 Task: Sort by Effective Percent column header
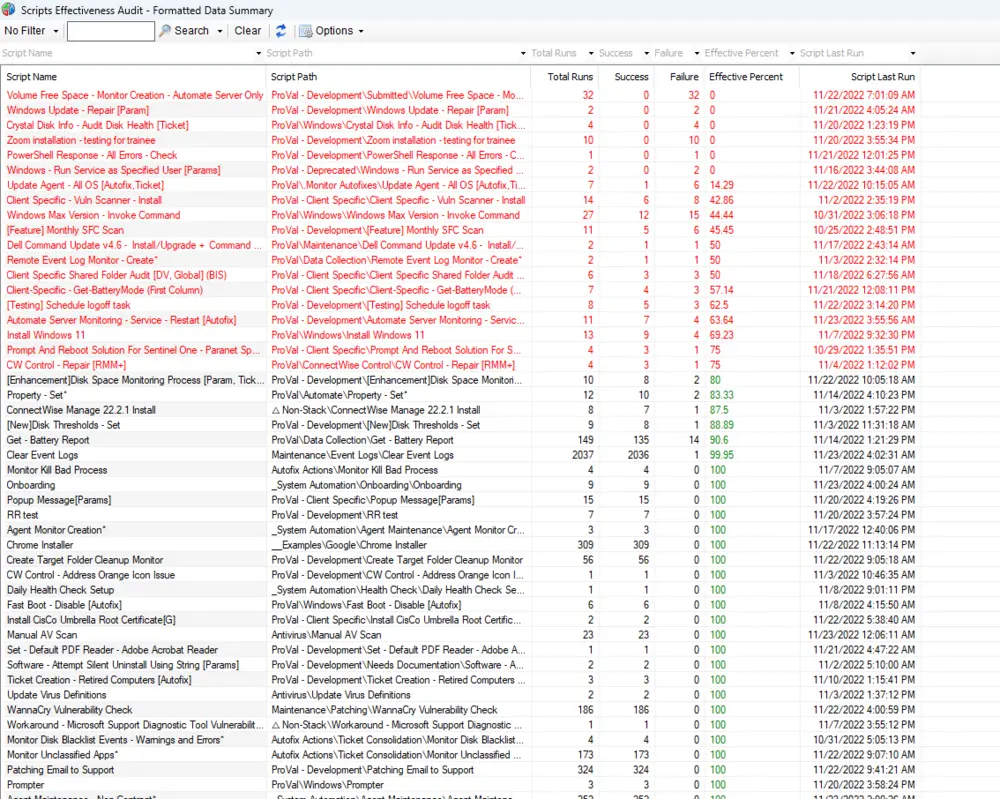pyautogui.click(x=746, y=77)
